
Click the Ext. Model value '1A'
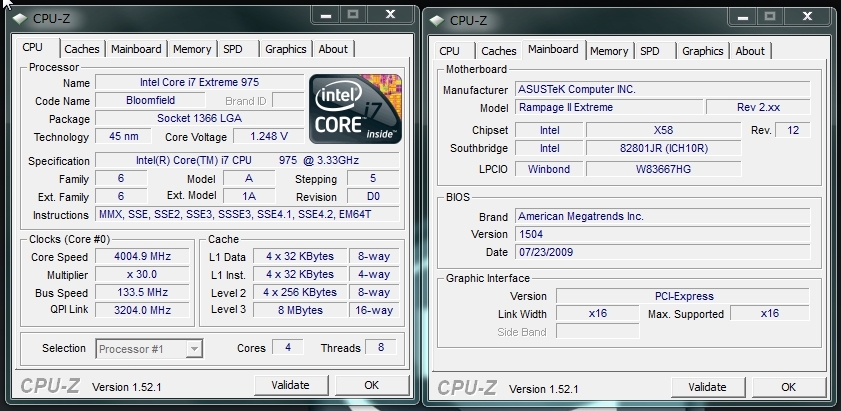click(249, 196)
